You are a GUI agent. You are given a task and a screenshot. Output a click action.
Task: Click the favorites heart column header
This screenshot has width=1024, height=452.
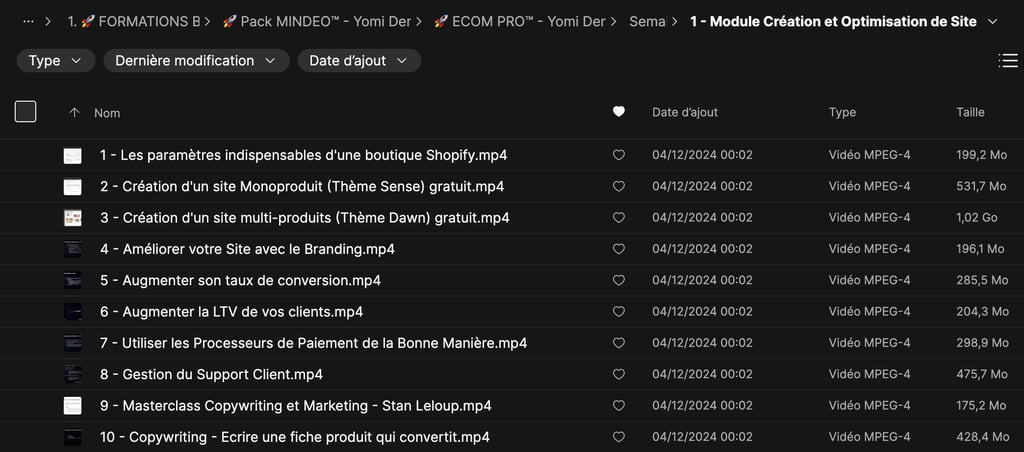(x=618, y=112)
